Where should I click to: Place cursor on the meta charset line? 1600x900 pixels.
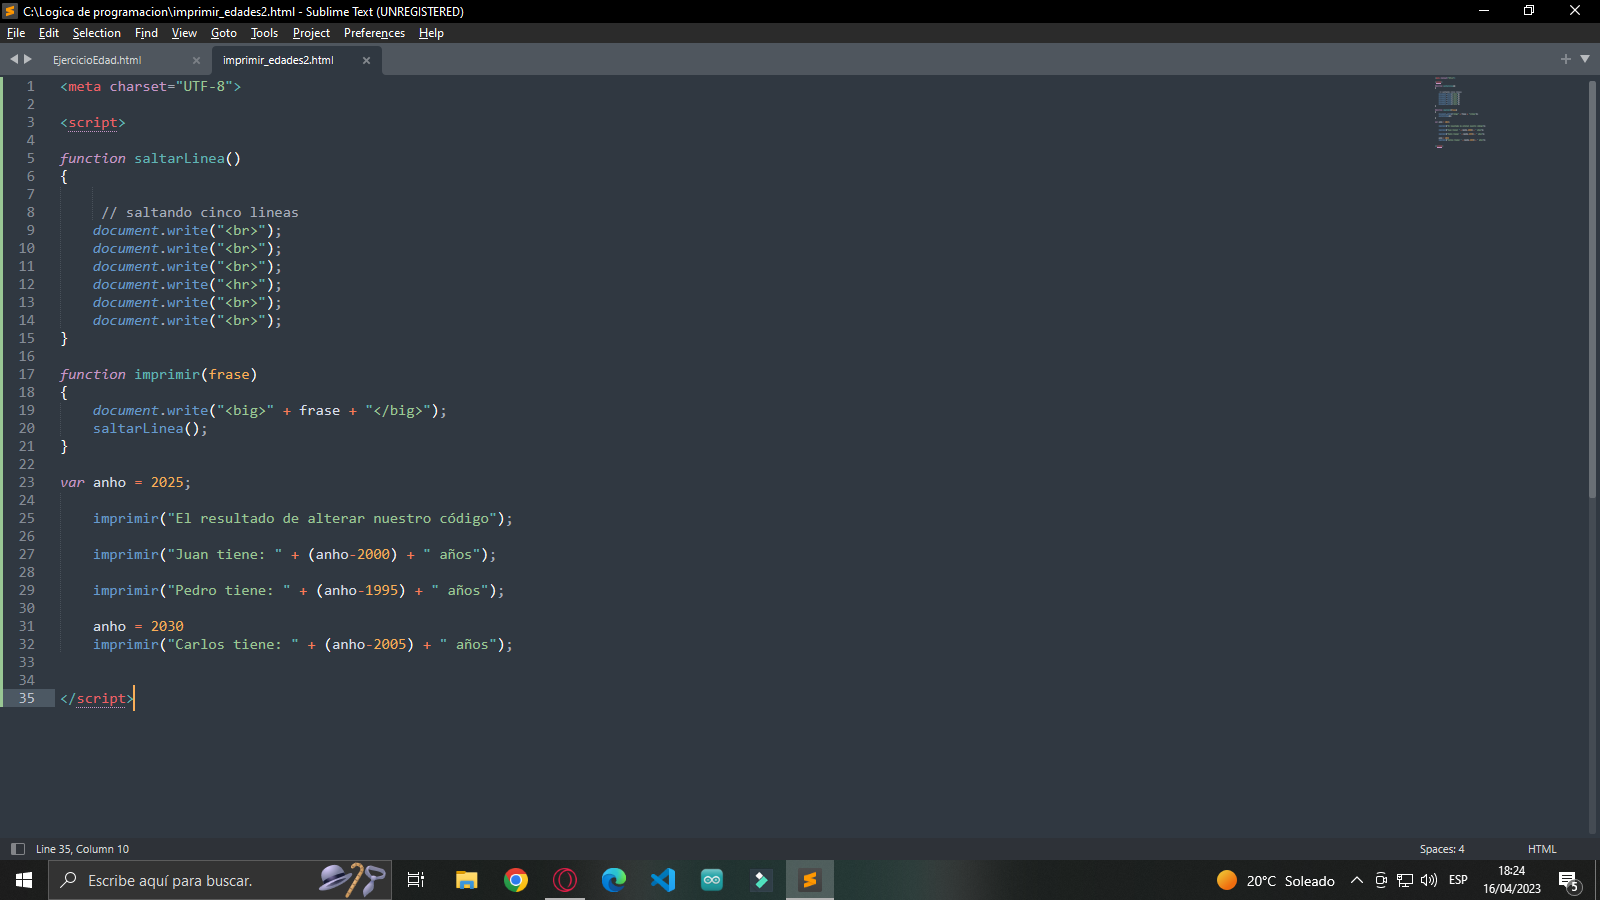(x=150, y=87)
